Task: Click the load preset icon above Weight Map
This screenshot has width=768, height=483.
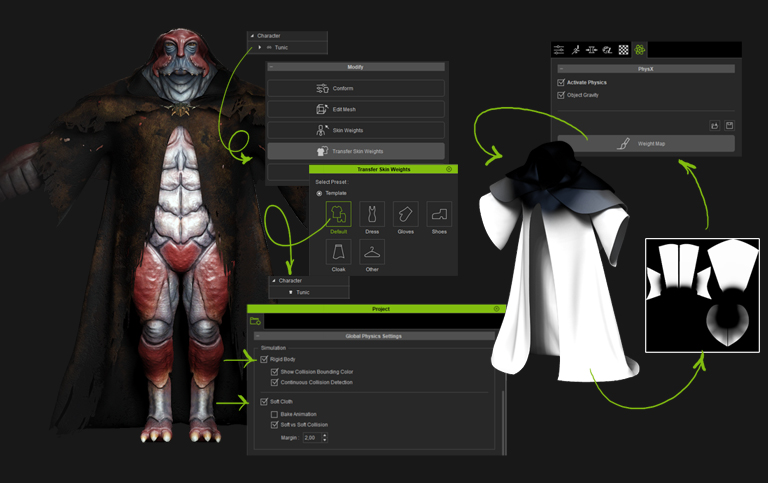Action: pyautogui.click(x=715, y=126)
